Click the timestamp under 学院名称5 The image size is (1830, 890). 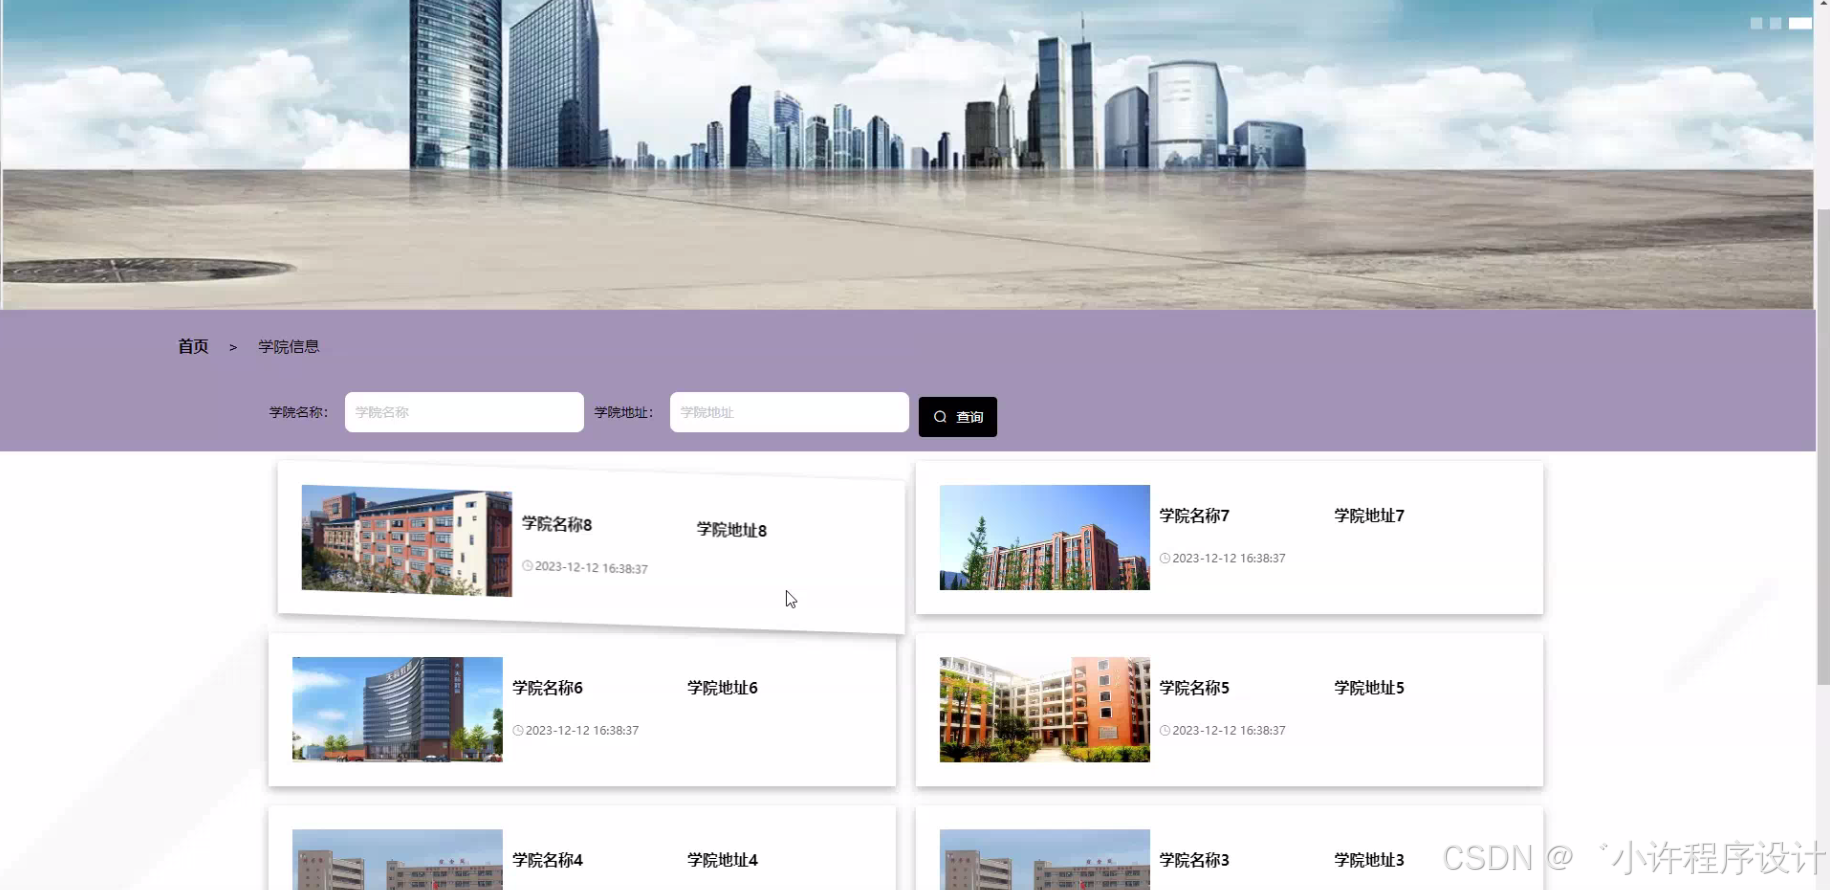(x=1229, y=730)
